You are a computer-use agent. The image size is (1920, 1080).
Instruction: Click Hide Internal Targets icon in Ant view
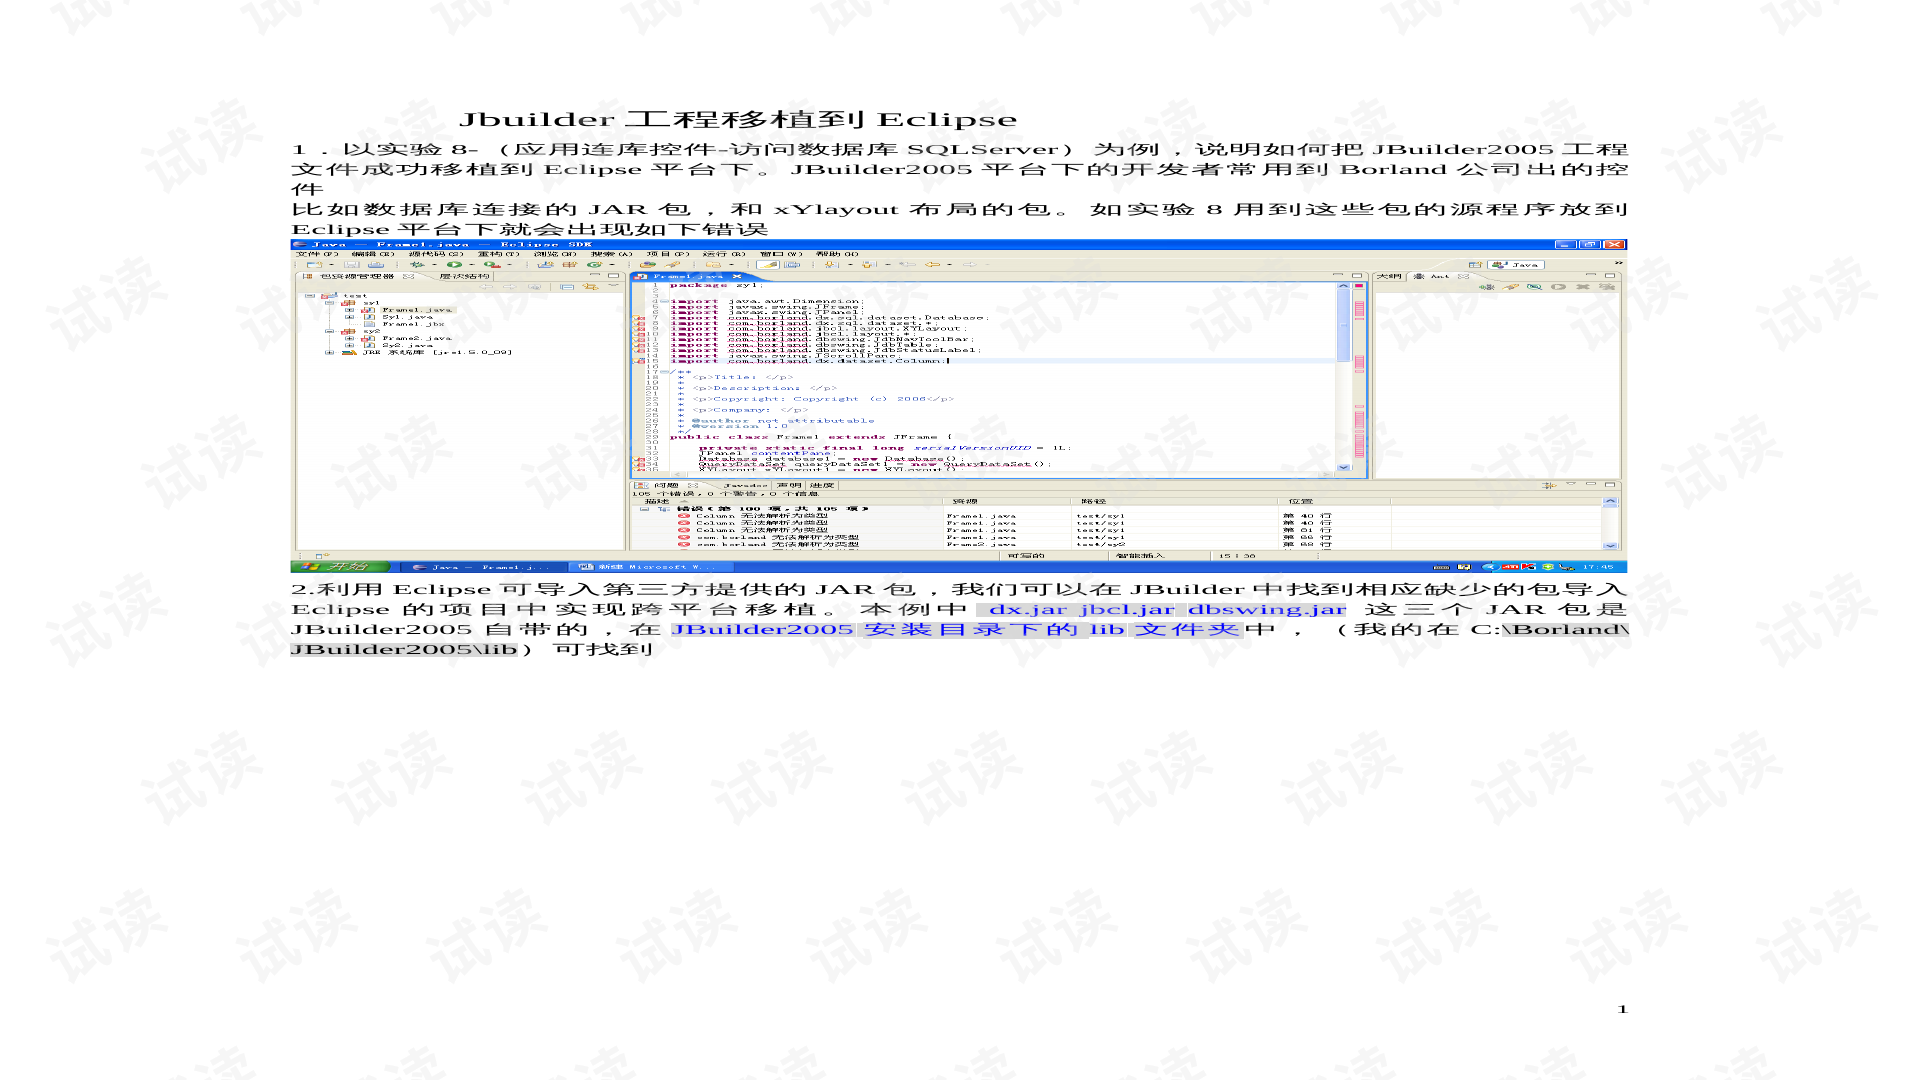click(1534, 287)
